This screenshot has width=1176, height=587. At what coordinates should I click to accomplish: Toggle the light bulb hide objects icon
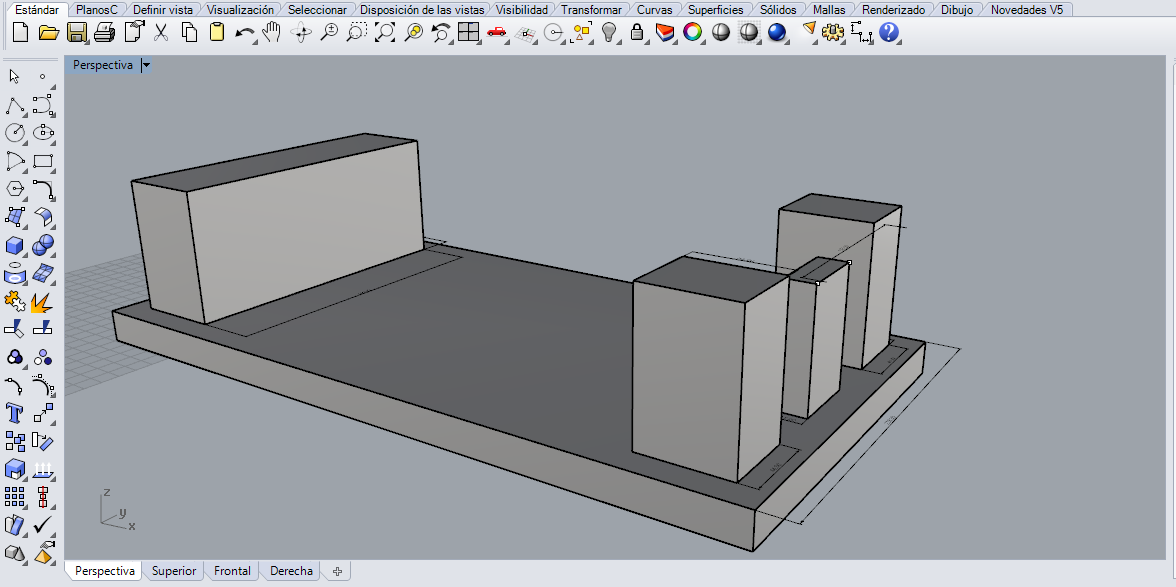point(609,33)
